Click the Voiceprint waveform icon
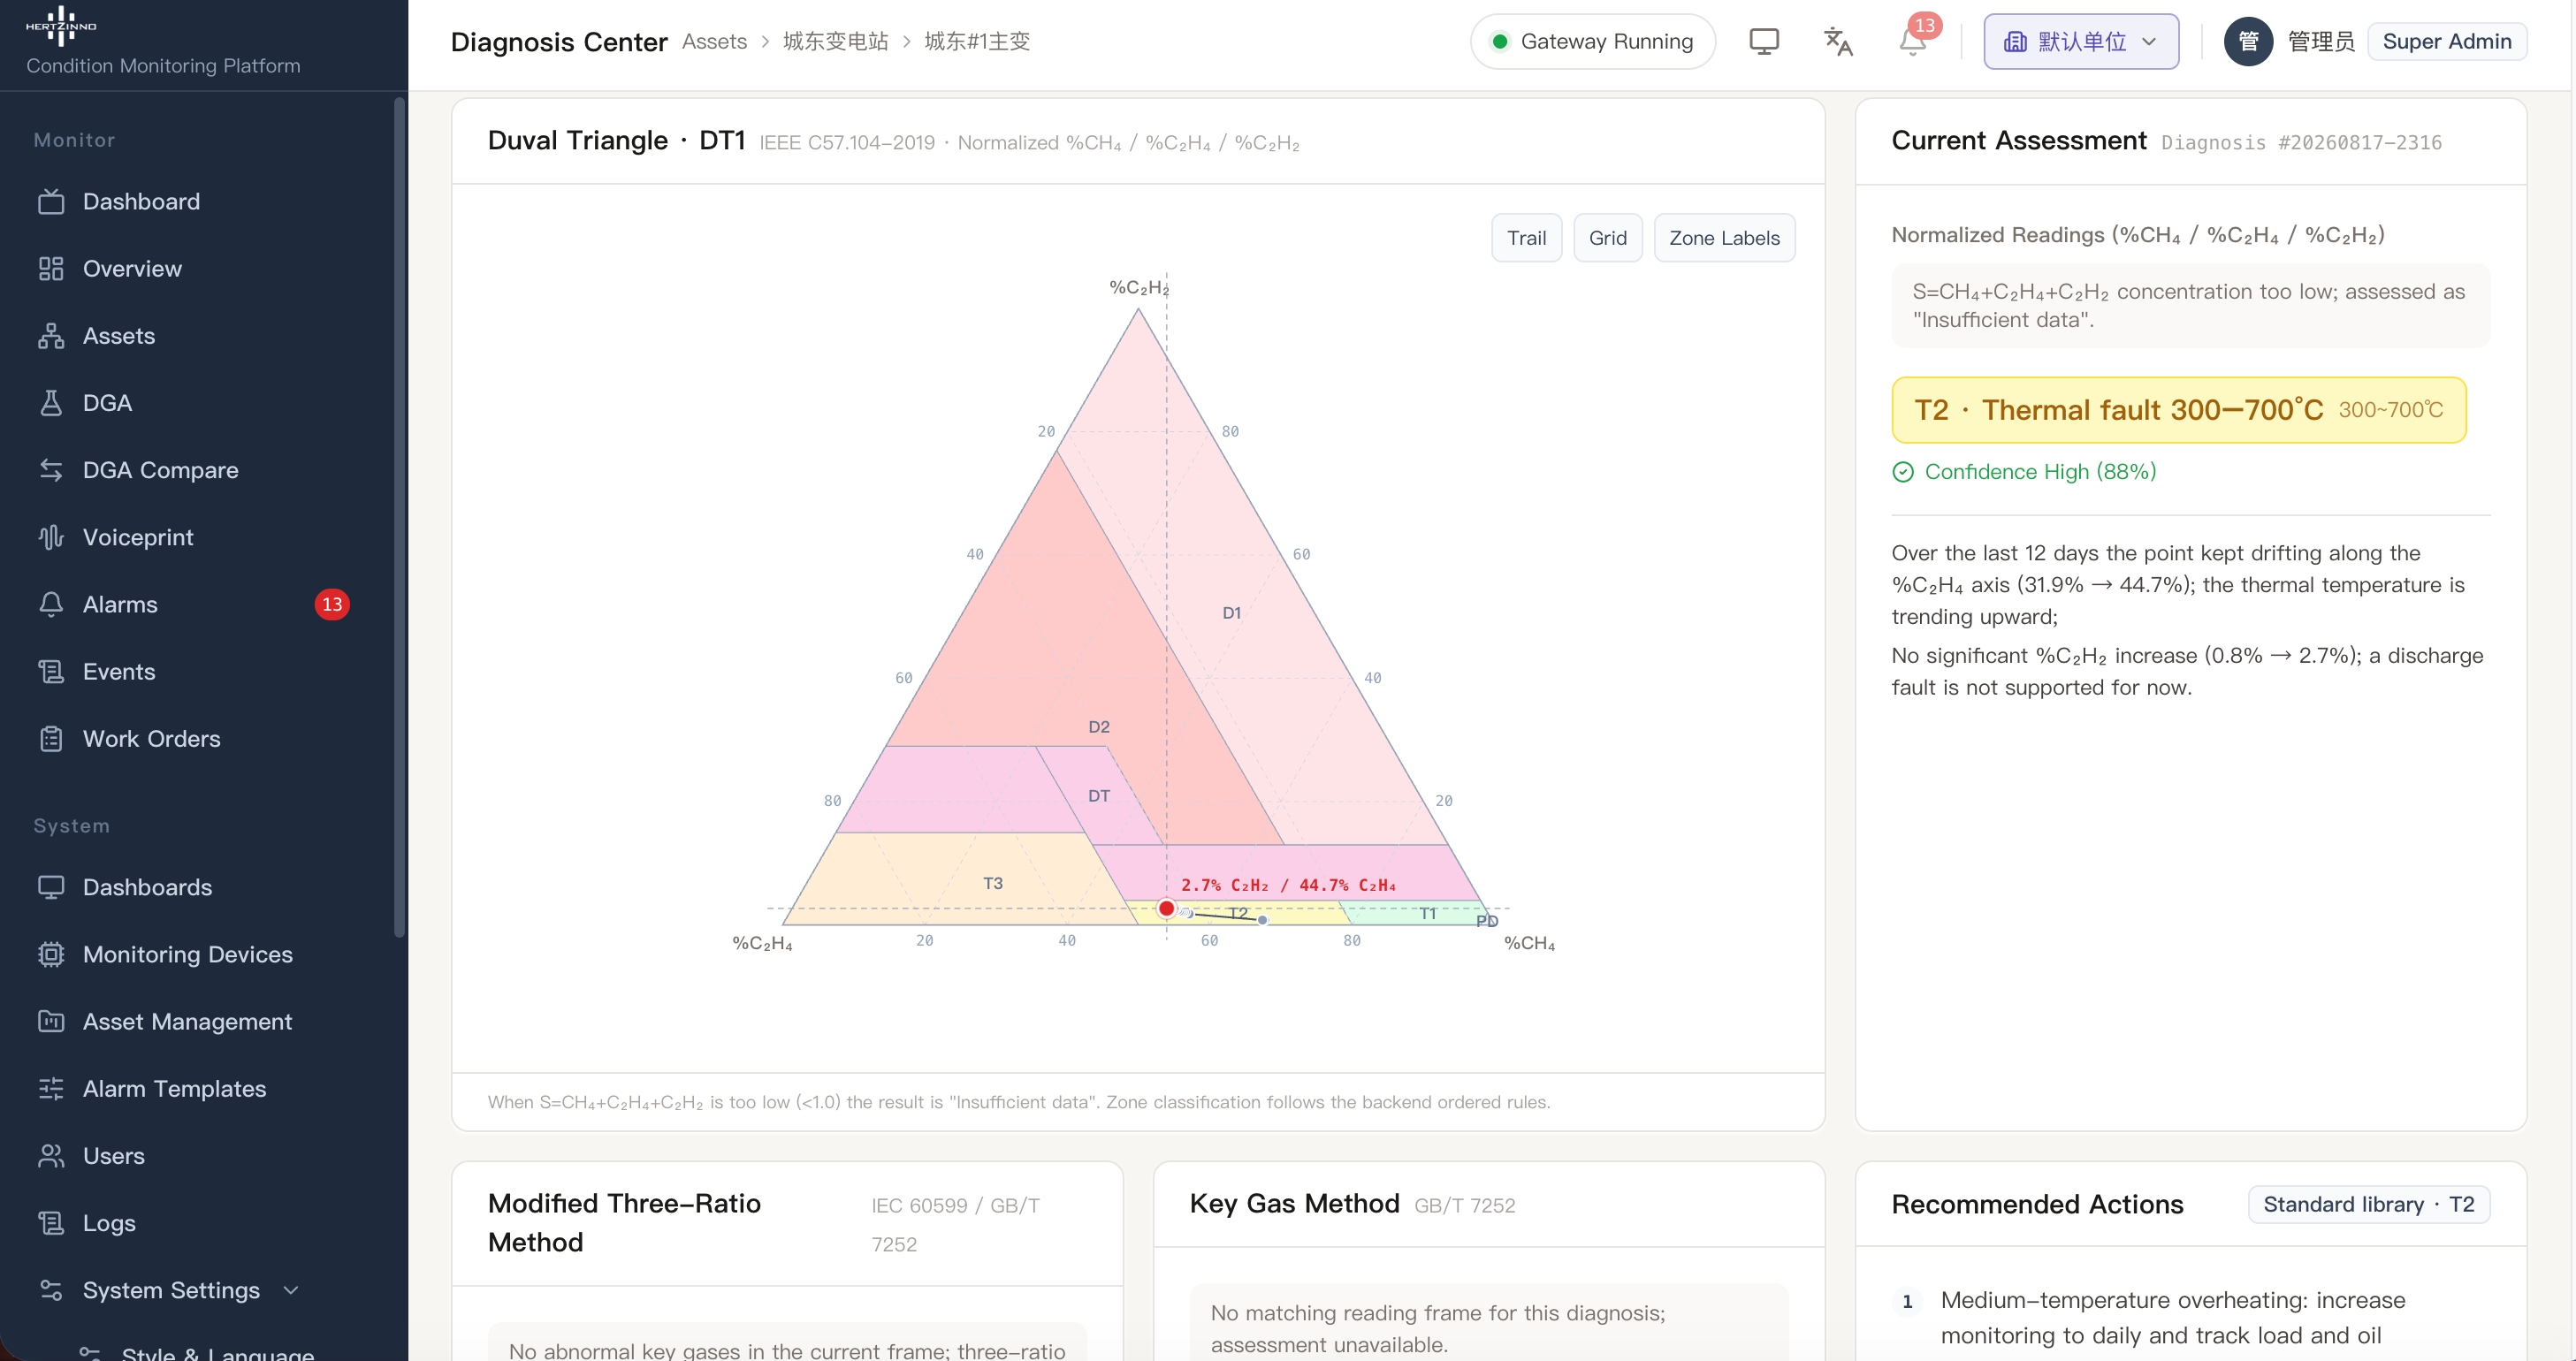The width and height of the screenshot is (2576, 1361). tap(51, 537)
